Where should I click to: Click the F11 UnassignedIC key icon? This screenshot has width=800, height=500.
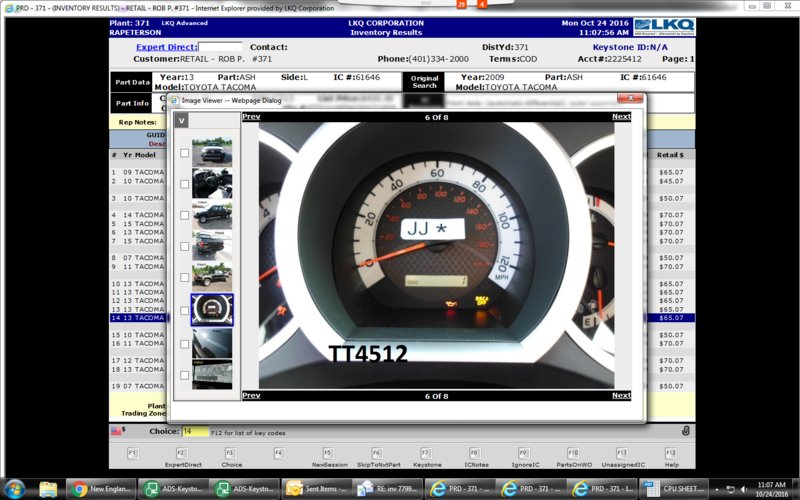click(622, 453)
